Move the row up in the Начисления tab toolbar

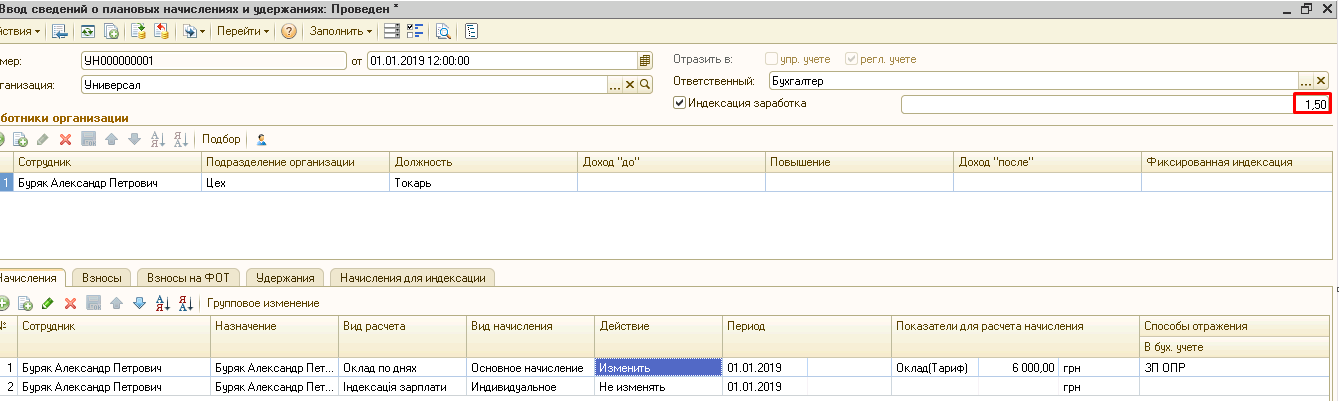click(x=116, y=303)
